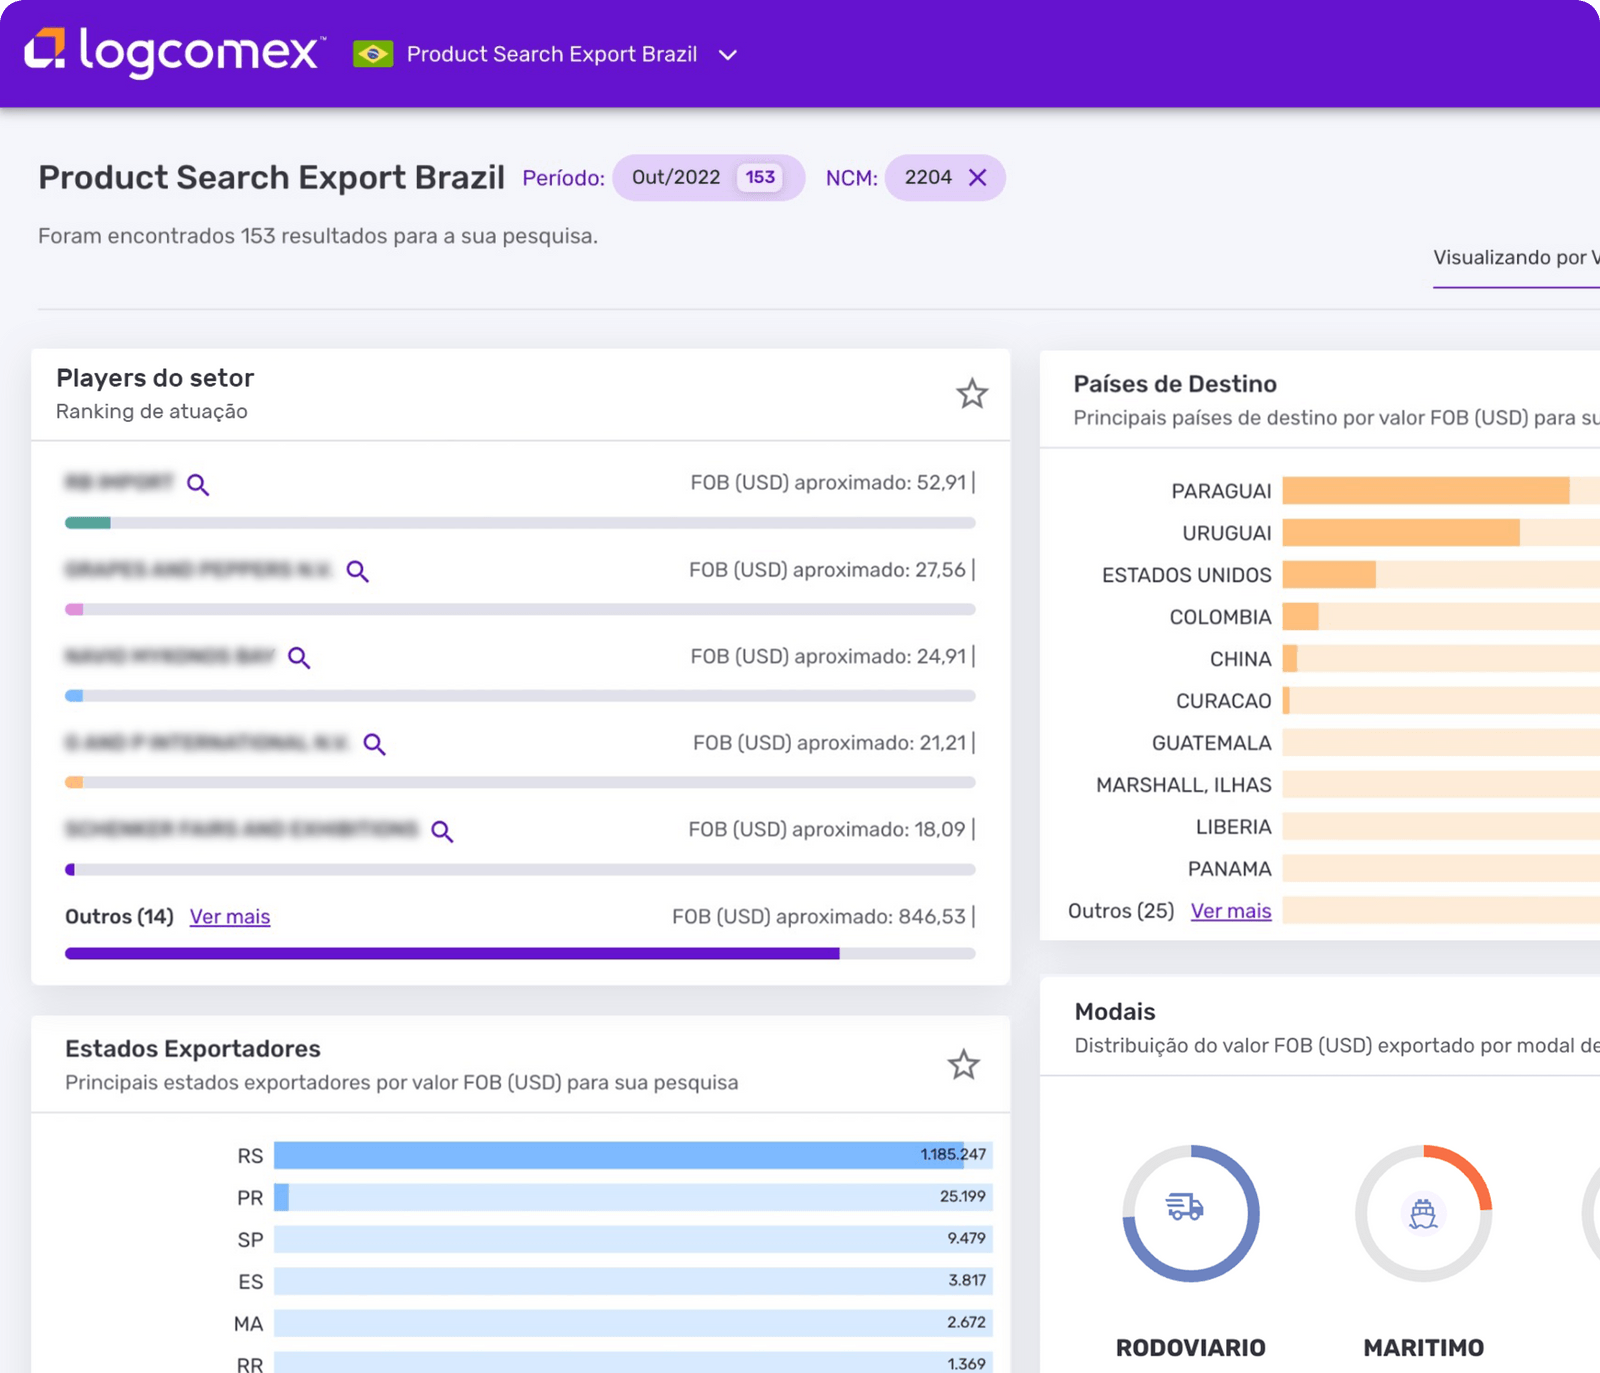Click magnifier beside fourth ranked player

(x=374, y=744)
